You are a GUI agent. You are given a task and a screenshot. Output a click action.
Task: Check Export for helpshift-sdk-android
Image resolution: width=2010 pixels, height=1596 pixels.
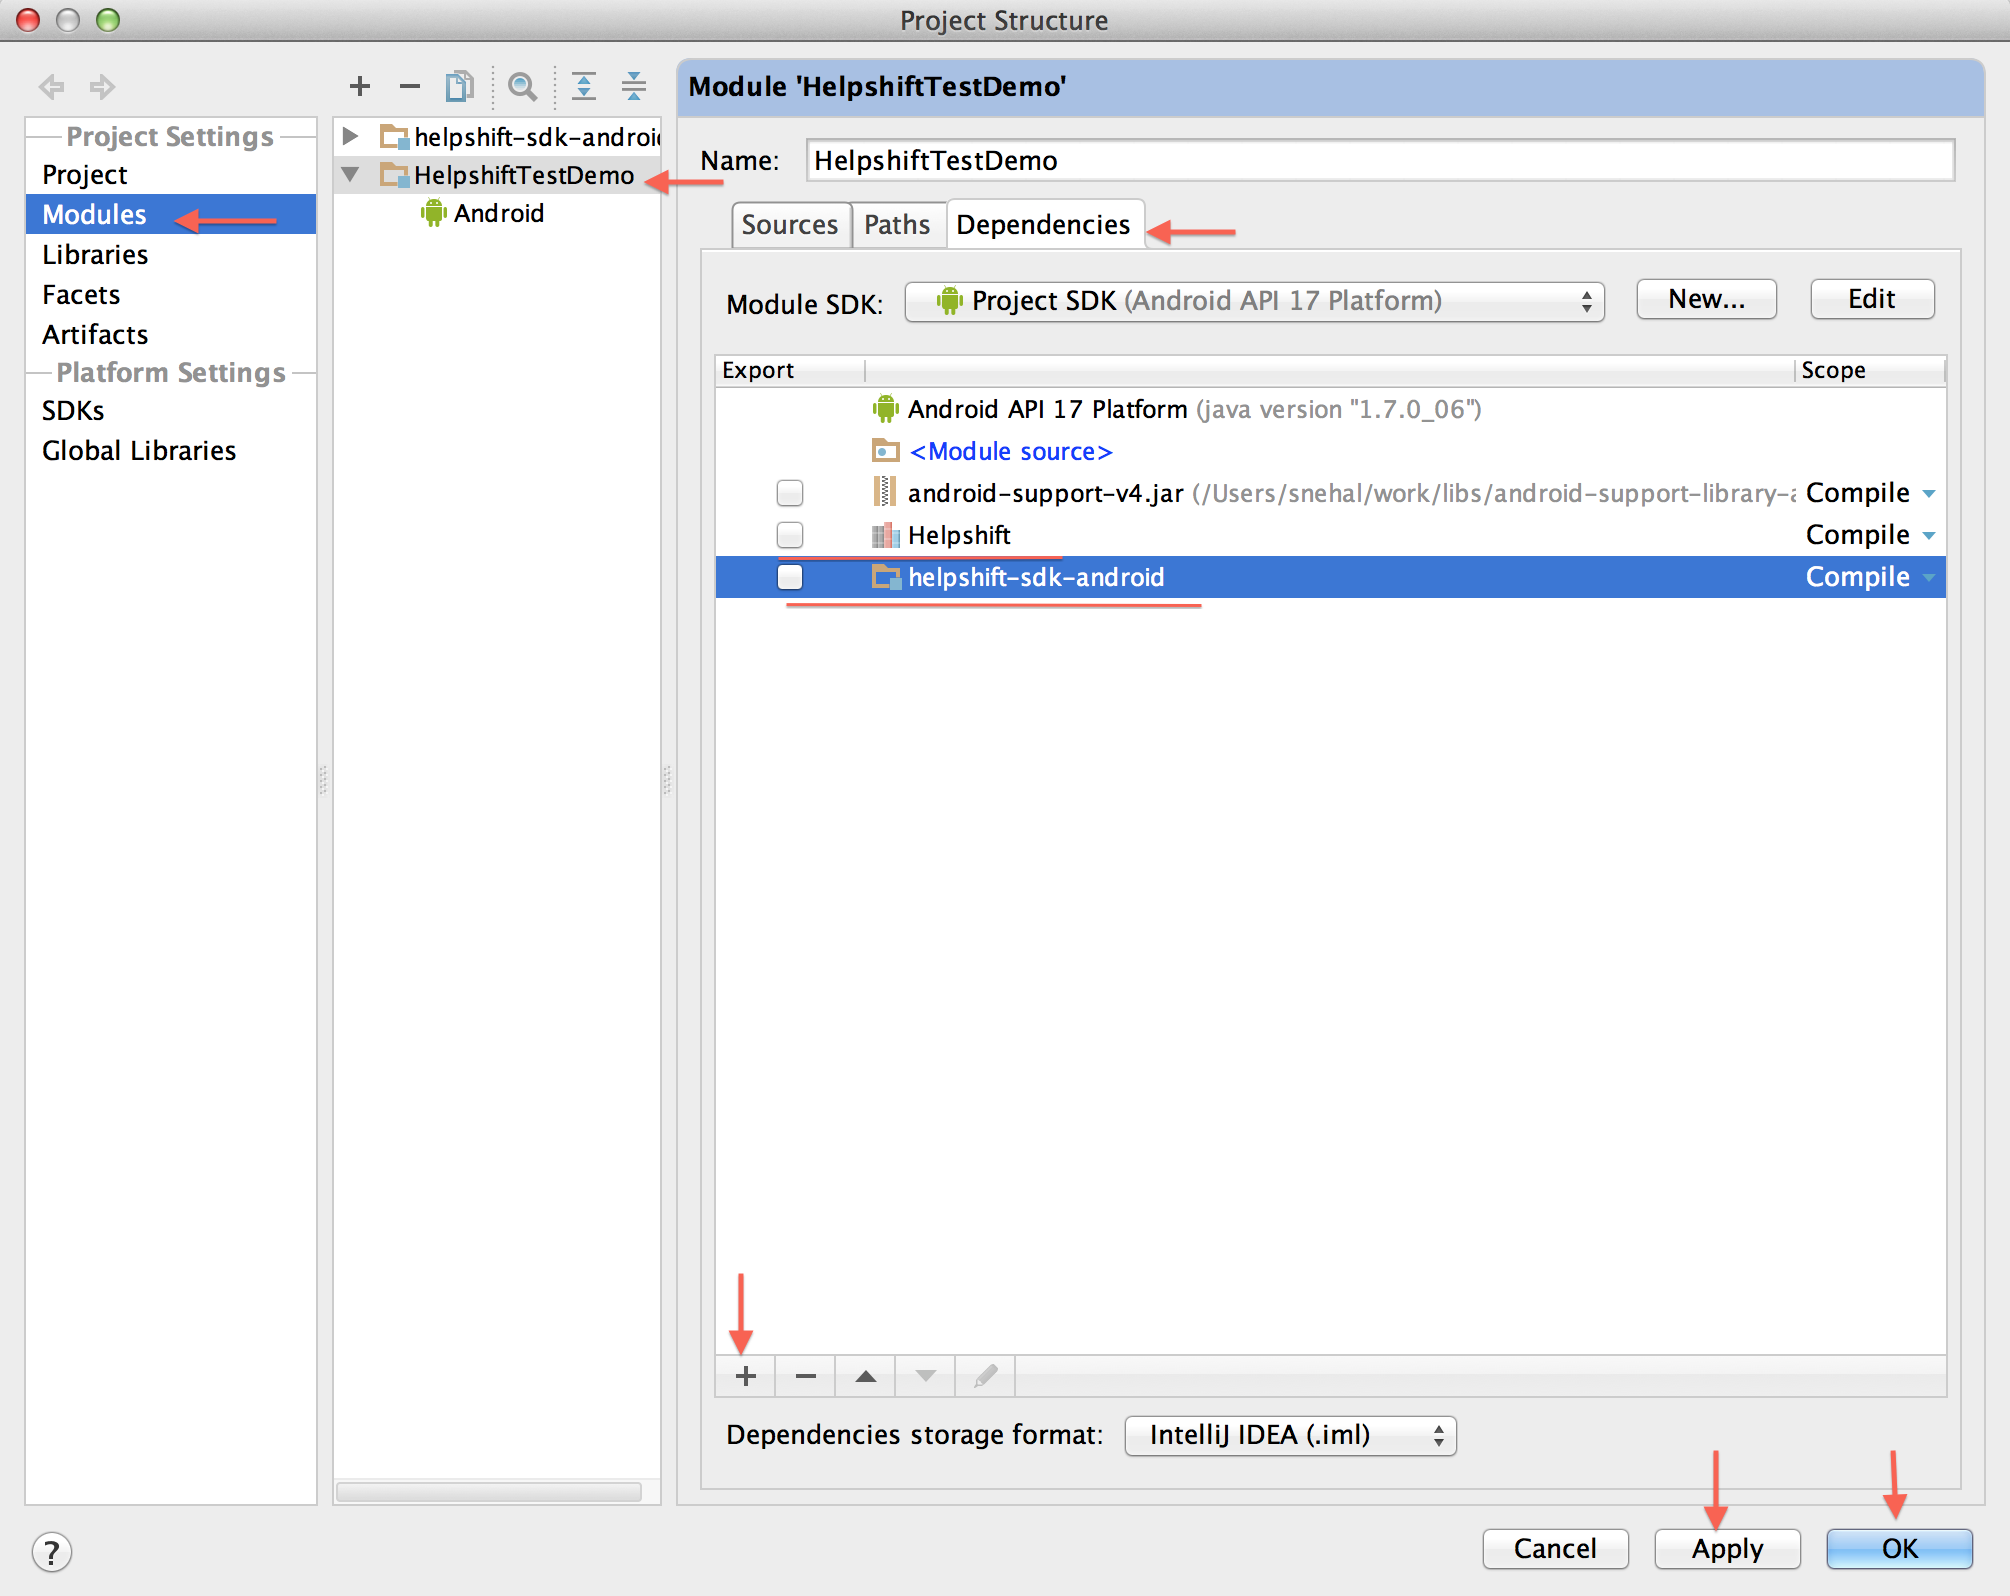(790, 576)
